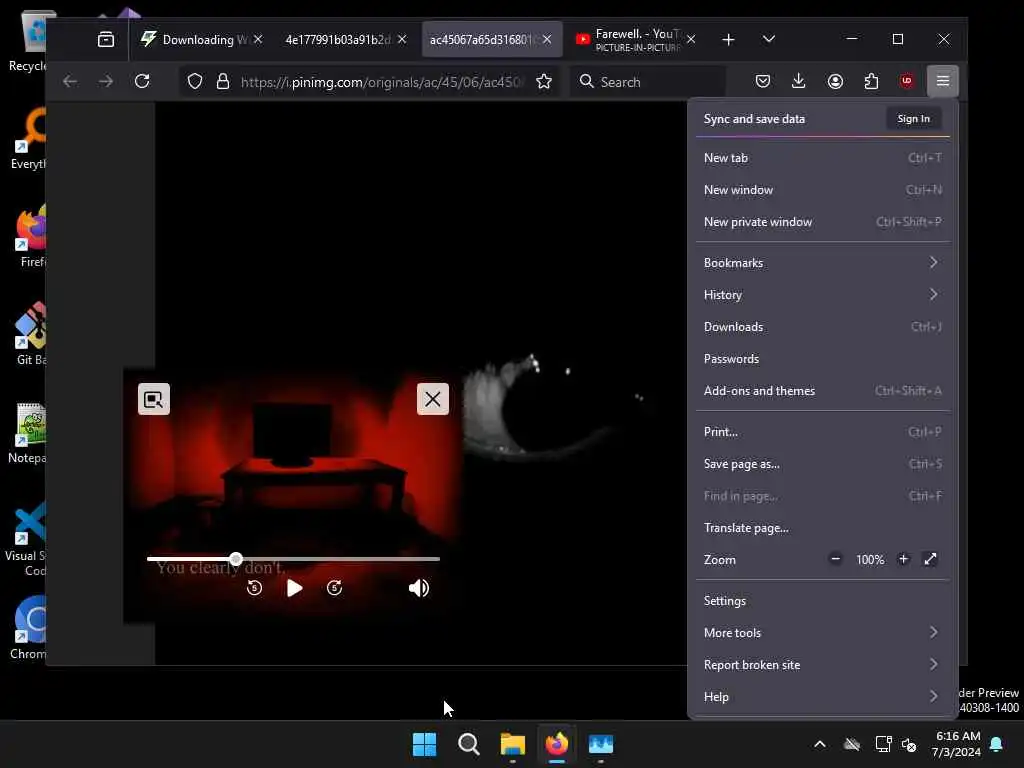Enter full screen from Zoom row
The image size is (1024, 768).
click(930, 559)
